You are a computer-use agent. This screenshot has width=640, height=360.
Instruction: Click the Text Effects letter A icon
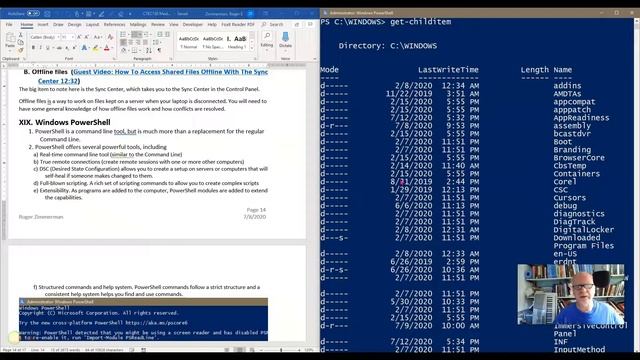point(84,48)
